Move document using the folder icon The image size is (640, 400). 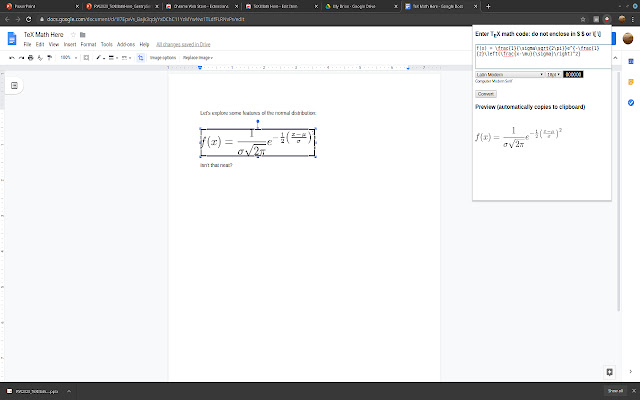[82, 35]
